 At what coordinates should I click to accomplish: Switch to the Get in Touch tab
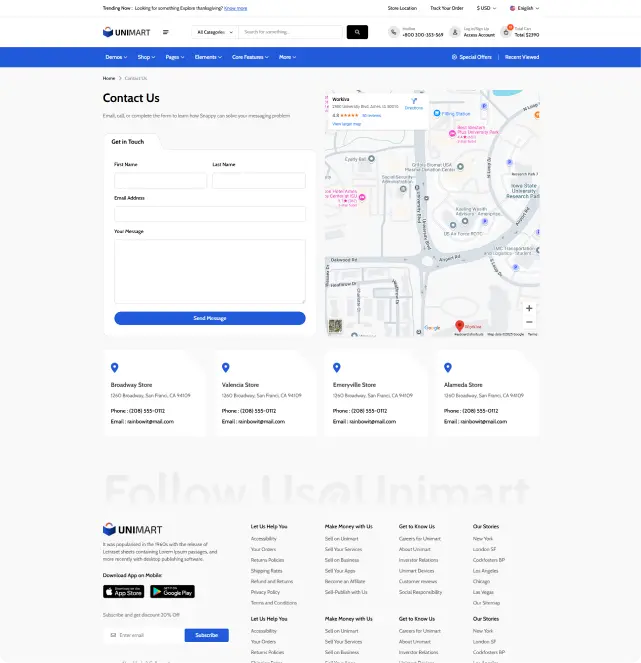tap(128, 142)
